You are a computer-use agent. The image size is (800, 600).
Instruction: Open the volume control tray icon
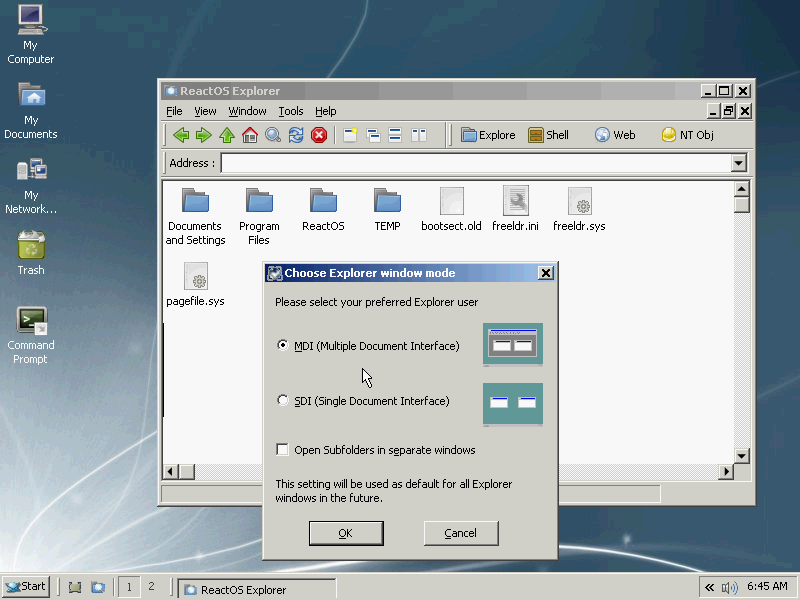tap(730, 588)
